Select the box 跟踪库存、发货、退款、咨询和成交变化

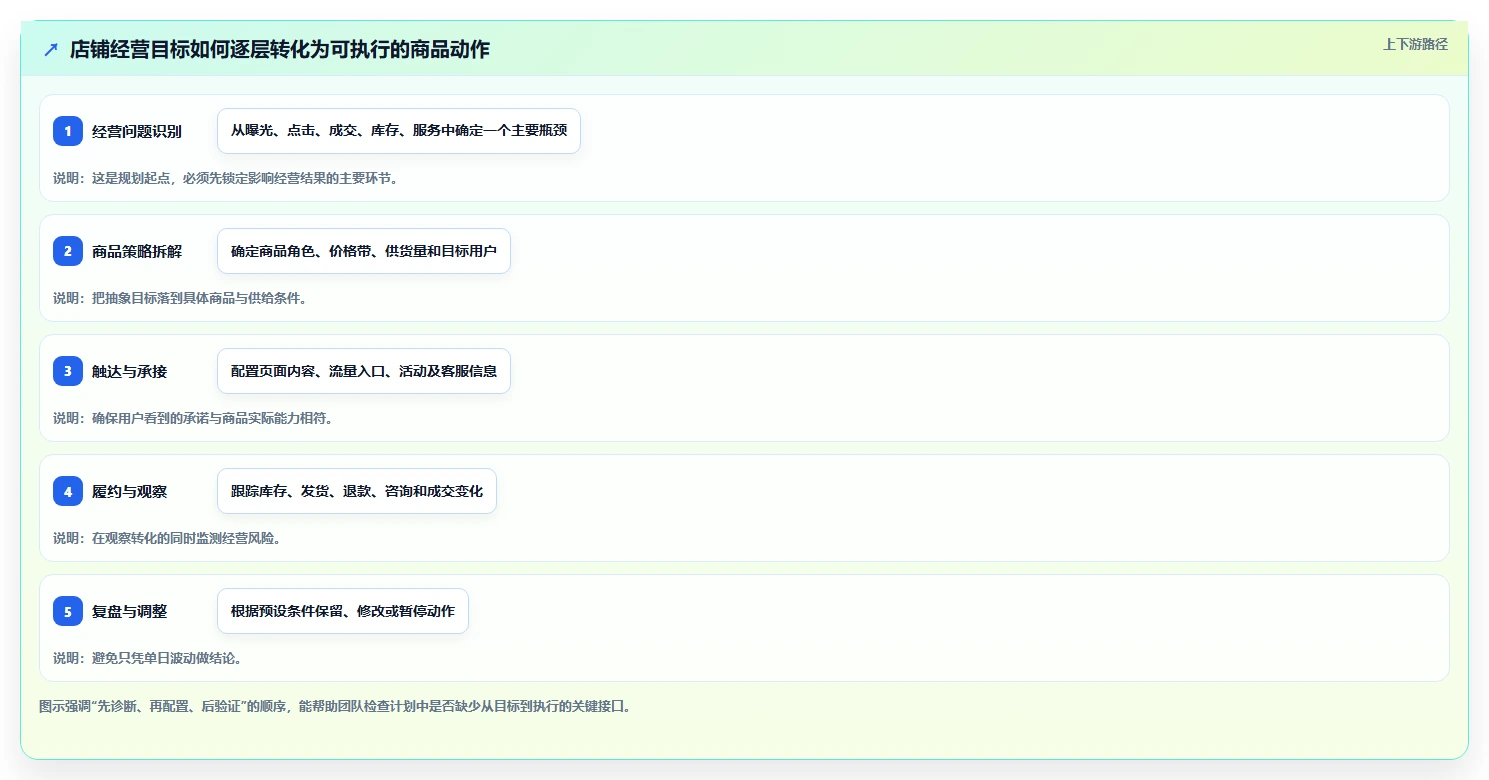[357, 491]
